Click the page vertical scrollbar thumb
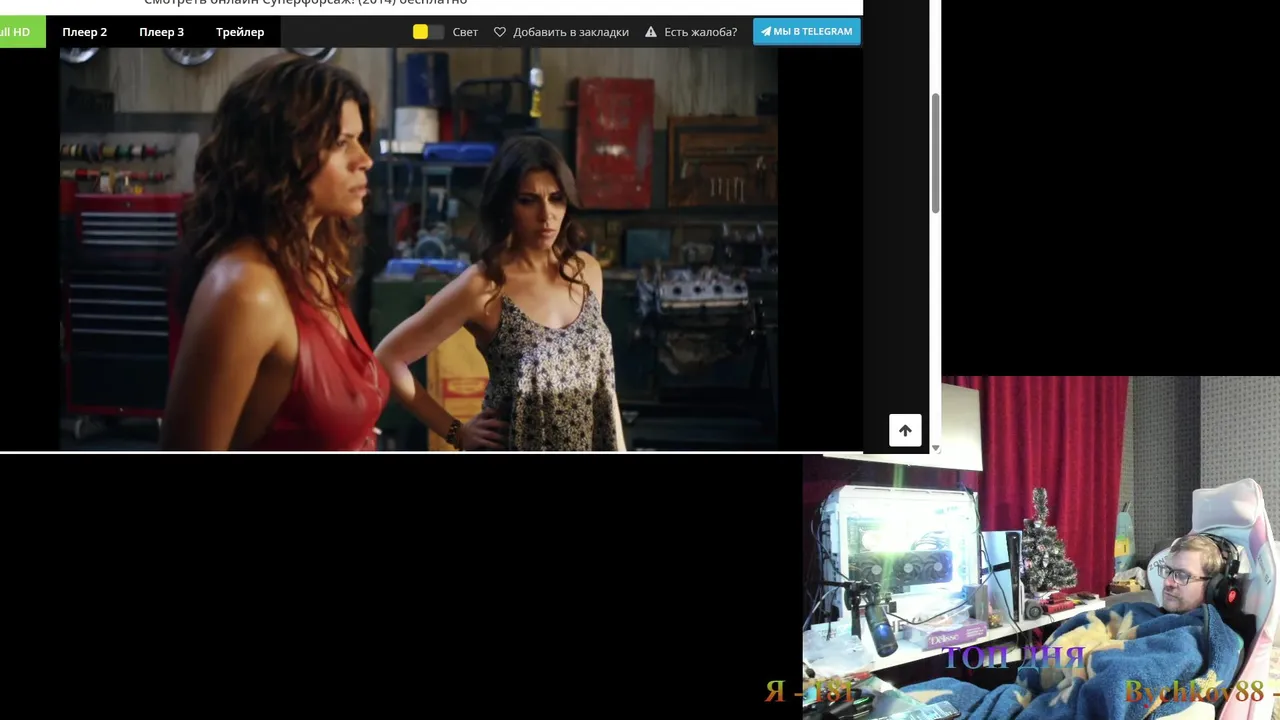 coord(935,152)
